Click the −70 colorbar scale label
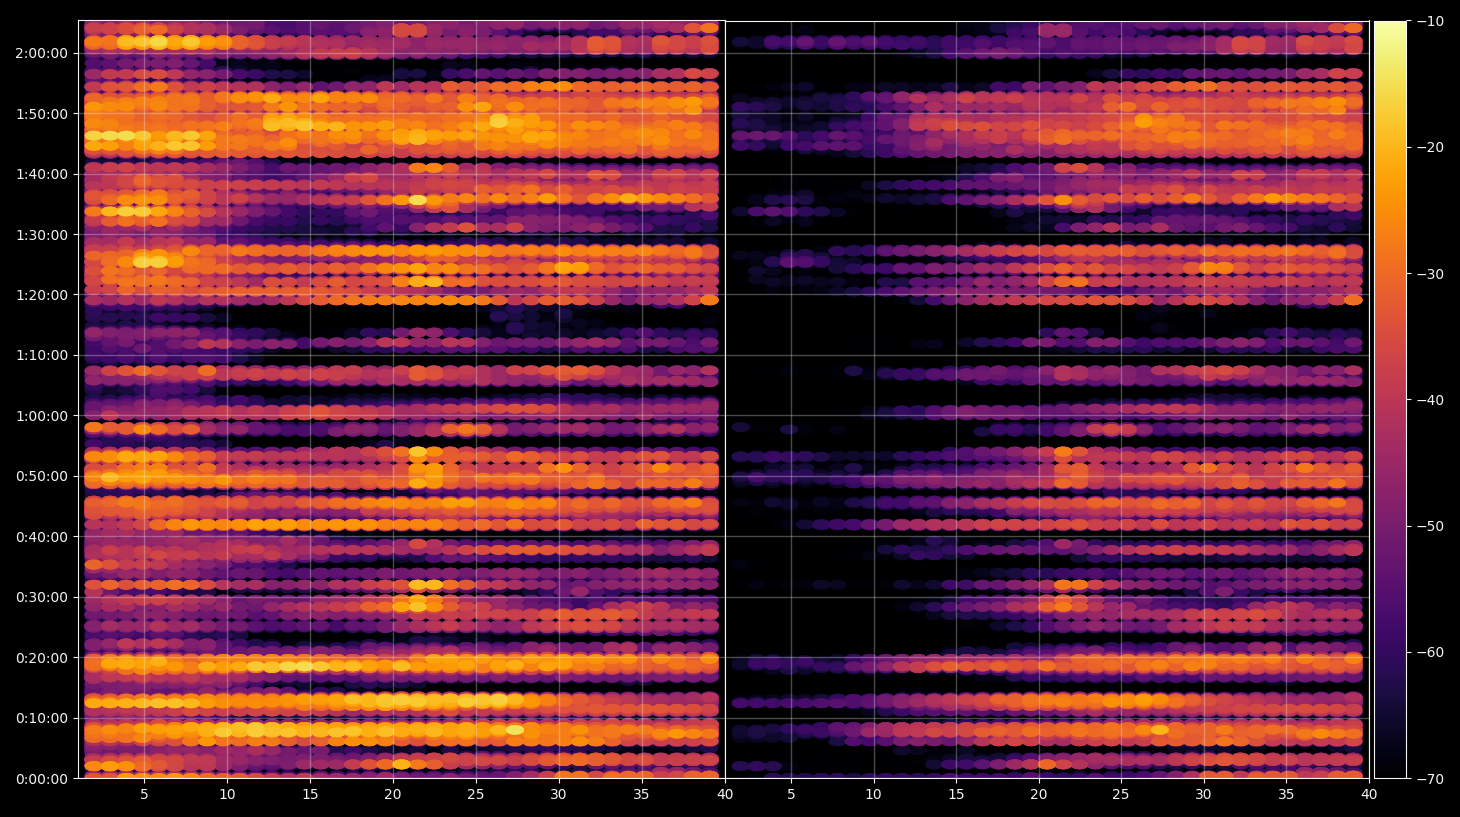Viewport: 1460px width, 817px height. pos(1430,778)
